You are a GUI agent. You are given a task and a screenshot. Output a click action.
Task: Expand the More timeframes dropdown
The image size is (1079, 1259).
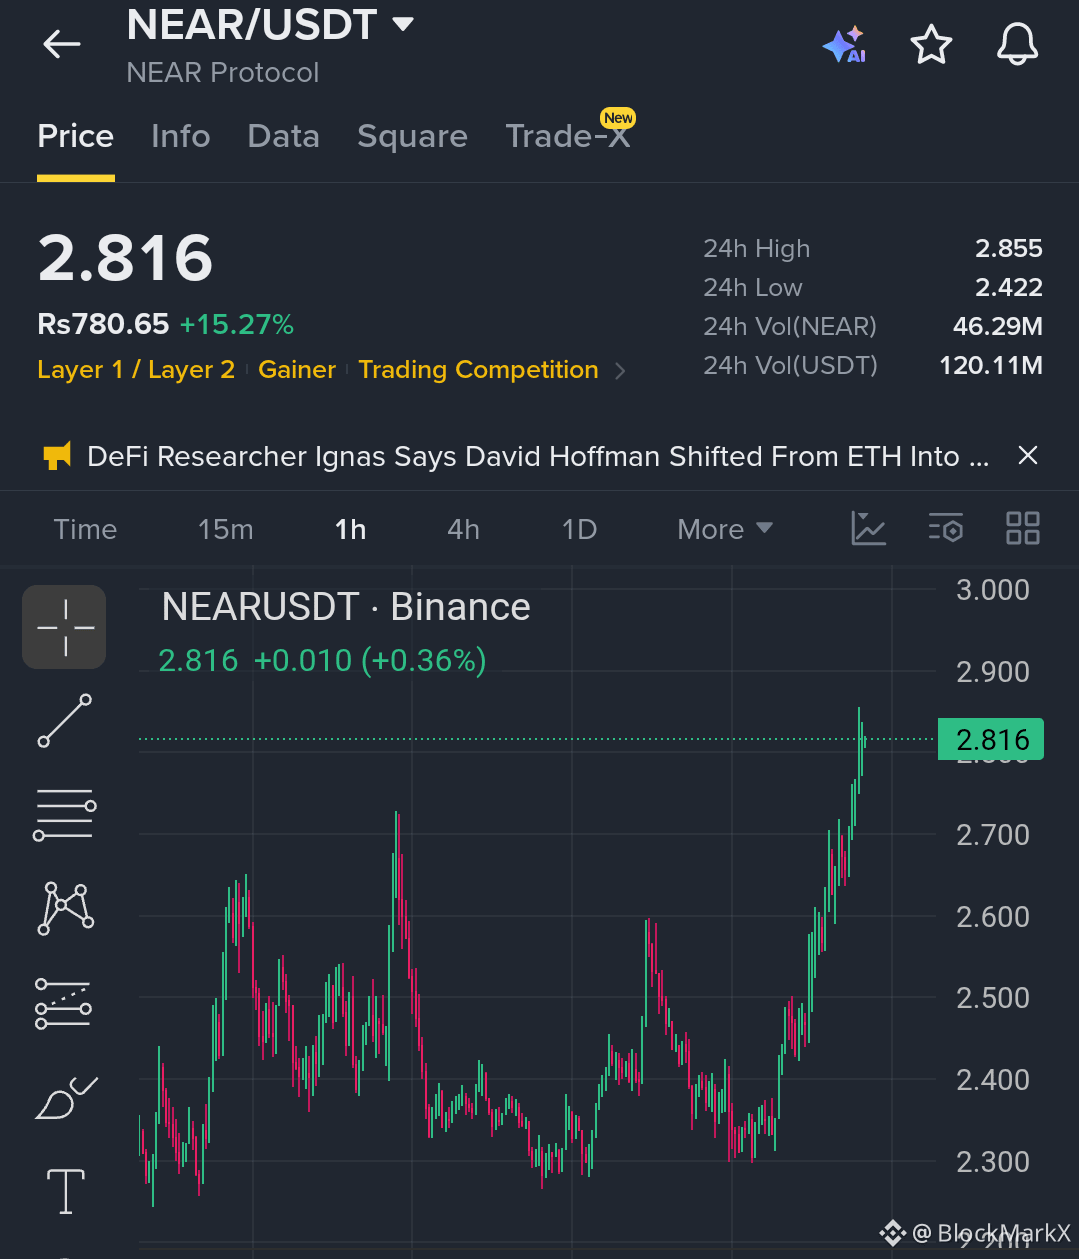click(x=725, y=529)
